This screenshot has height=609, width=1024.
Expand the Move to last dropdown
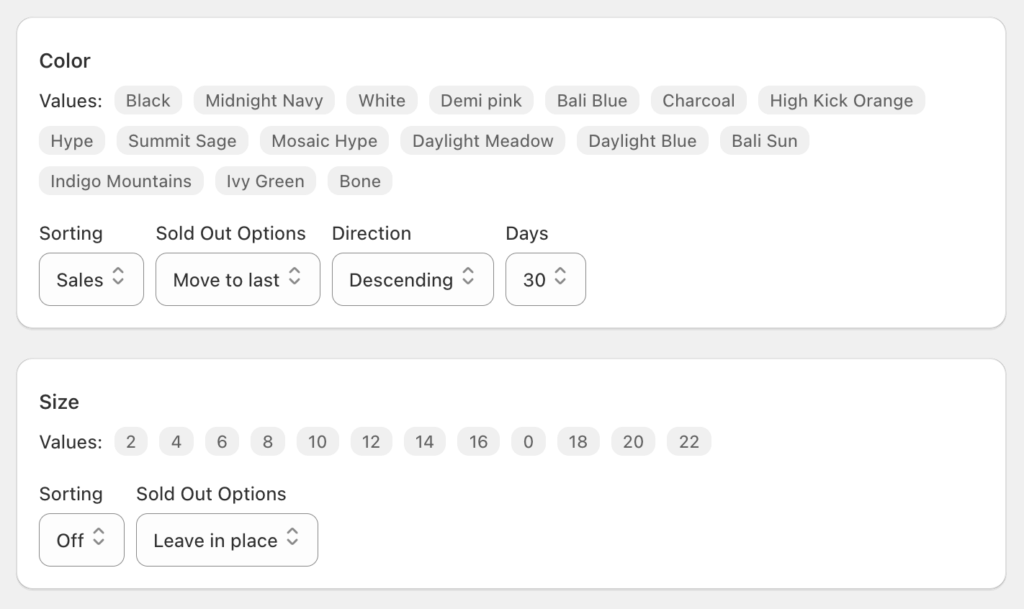coord(237,280)
